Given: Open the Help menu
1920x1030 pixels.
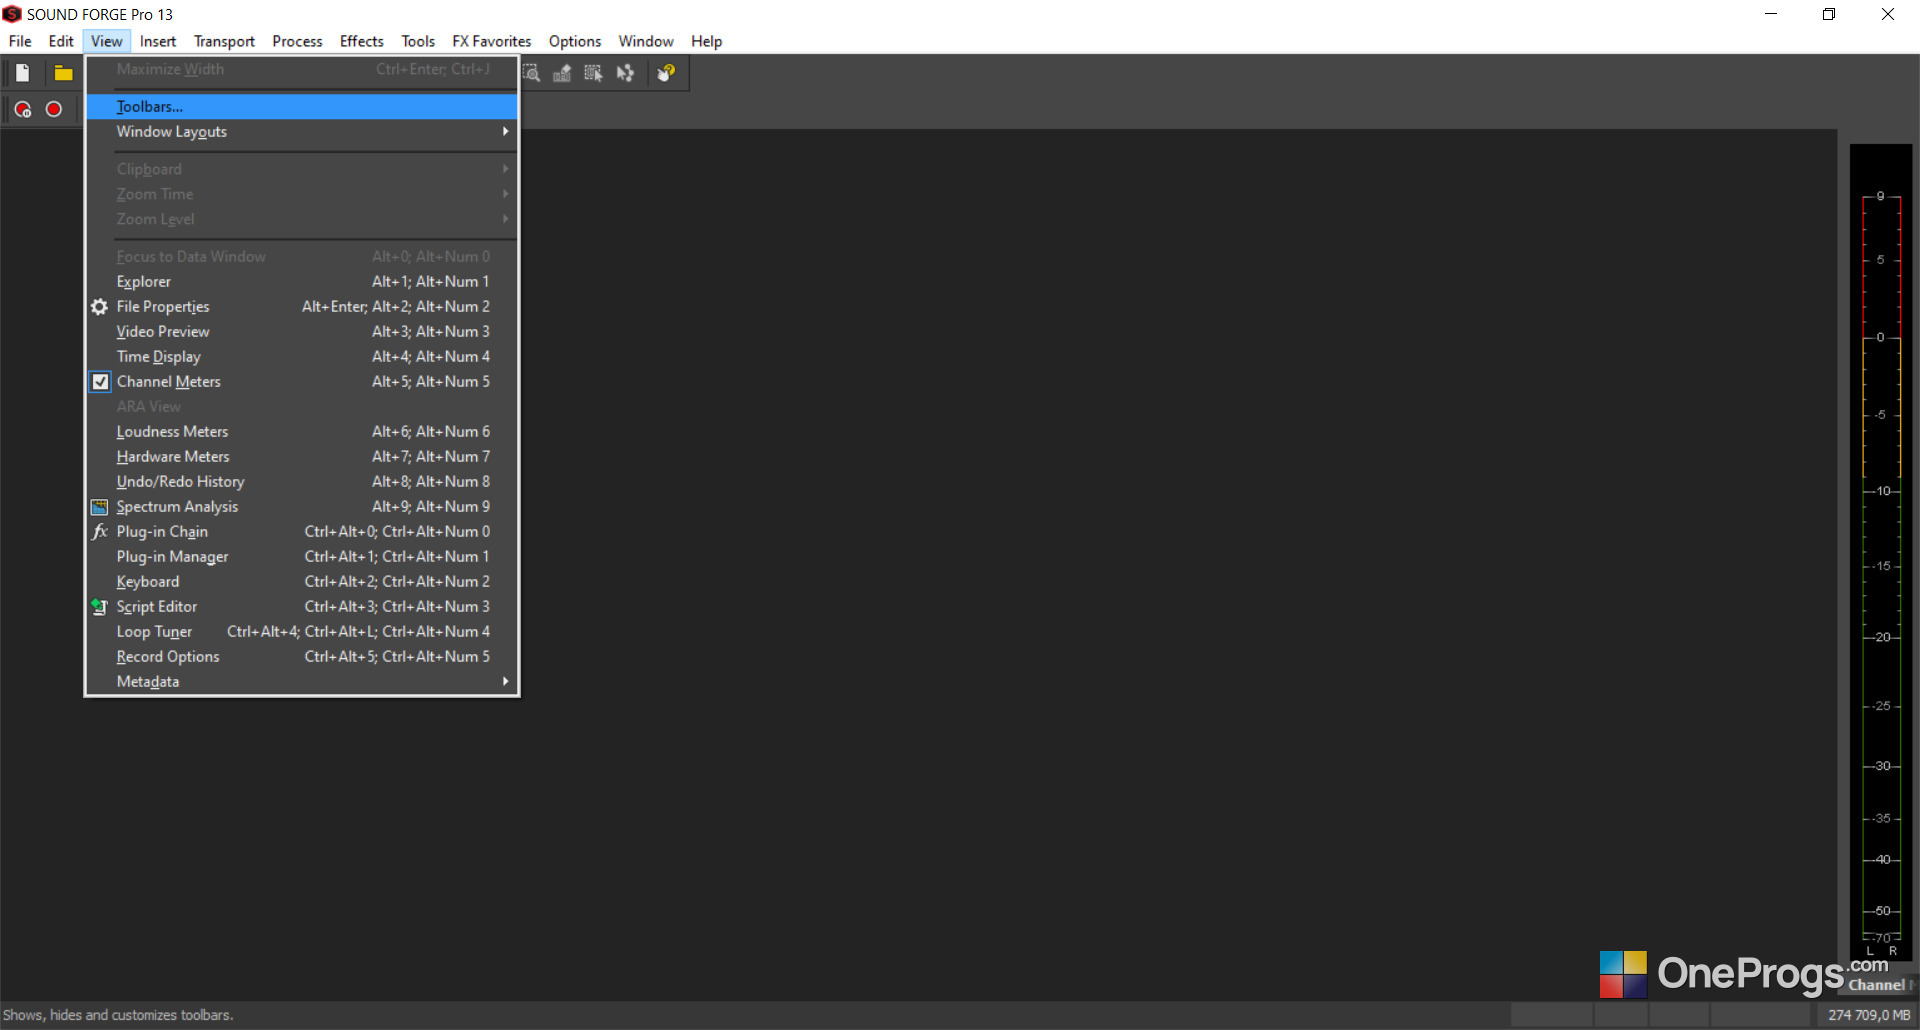Looking at the screenshot, I should coord(707,41).
